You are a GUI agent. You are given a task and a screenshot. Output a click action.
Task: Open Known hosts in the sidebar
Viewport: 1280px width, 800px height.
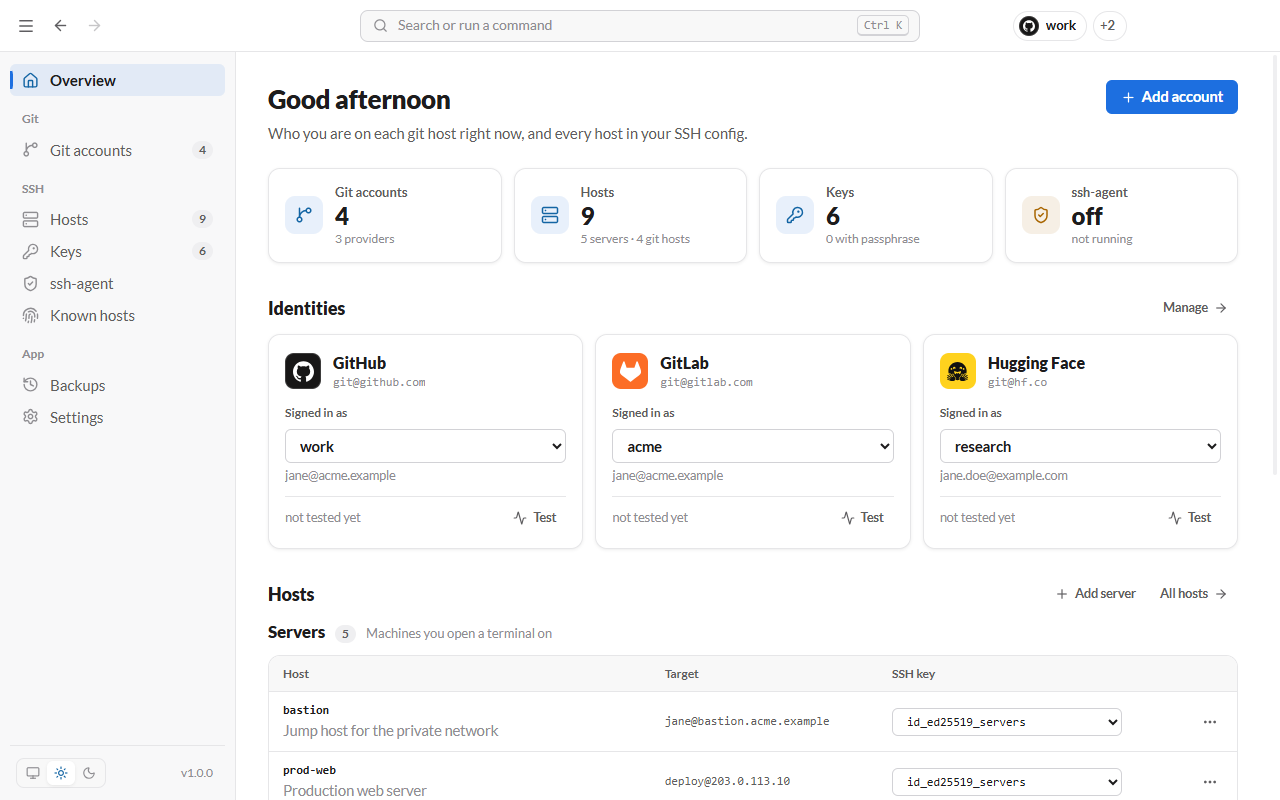pos(118,315)
